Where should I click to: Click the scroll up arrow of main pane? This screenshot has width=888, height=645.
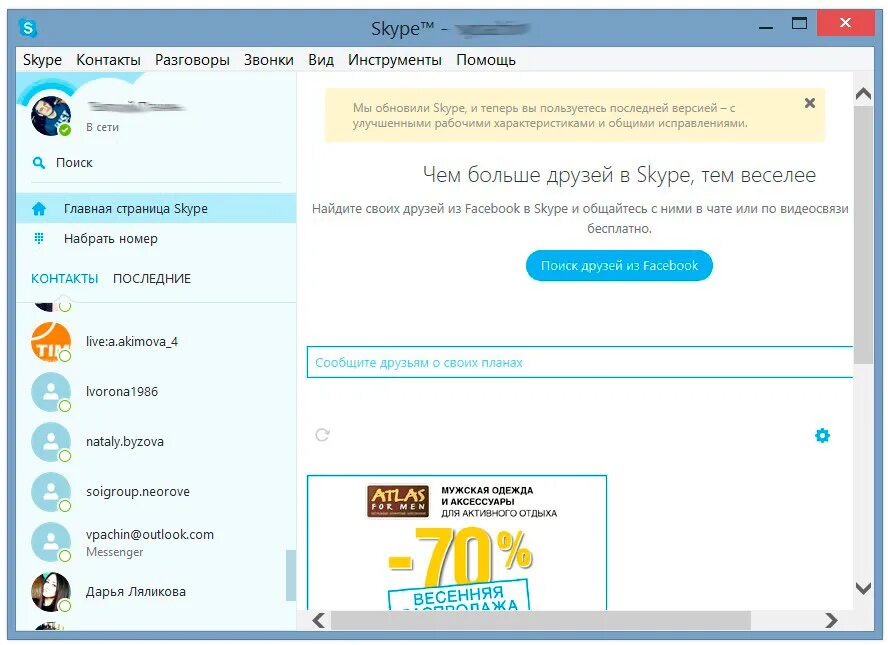pos(863,94)
